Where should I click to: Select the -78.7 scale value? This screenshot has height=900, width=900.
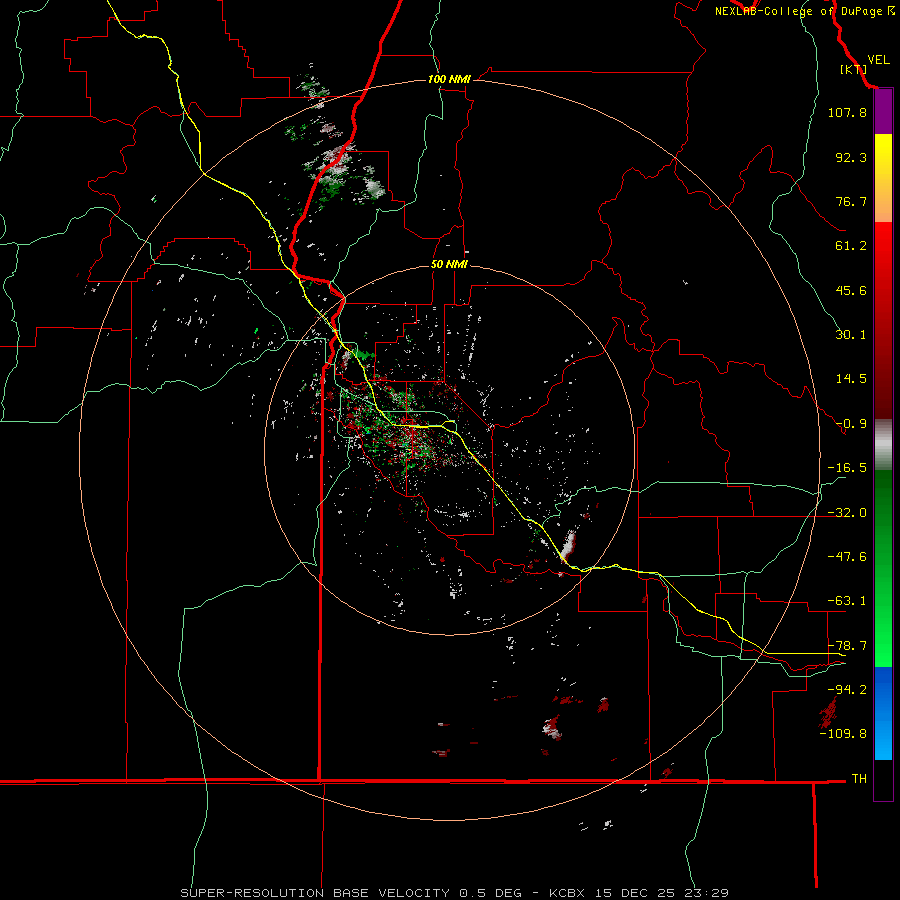847,646
